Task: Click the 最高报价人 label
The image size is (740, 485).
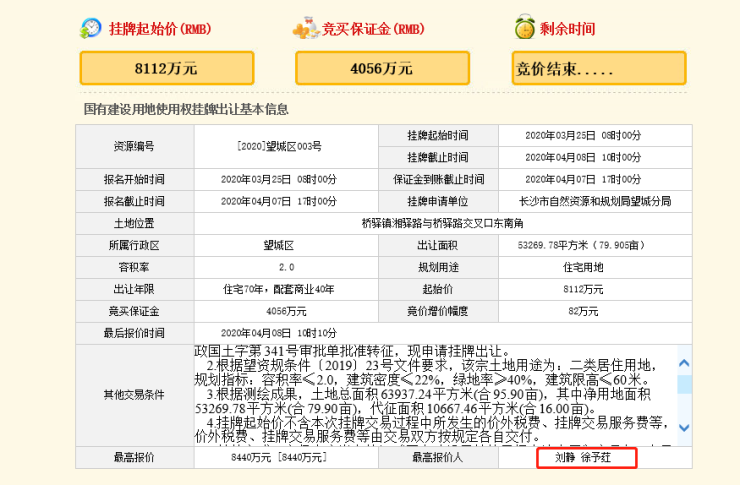Action: point(438,457)
